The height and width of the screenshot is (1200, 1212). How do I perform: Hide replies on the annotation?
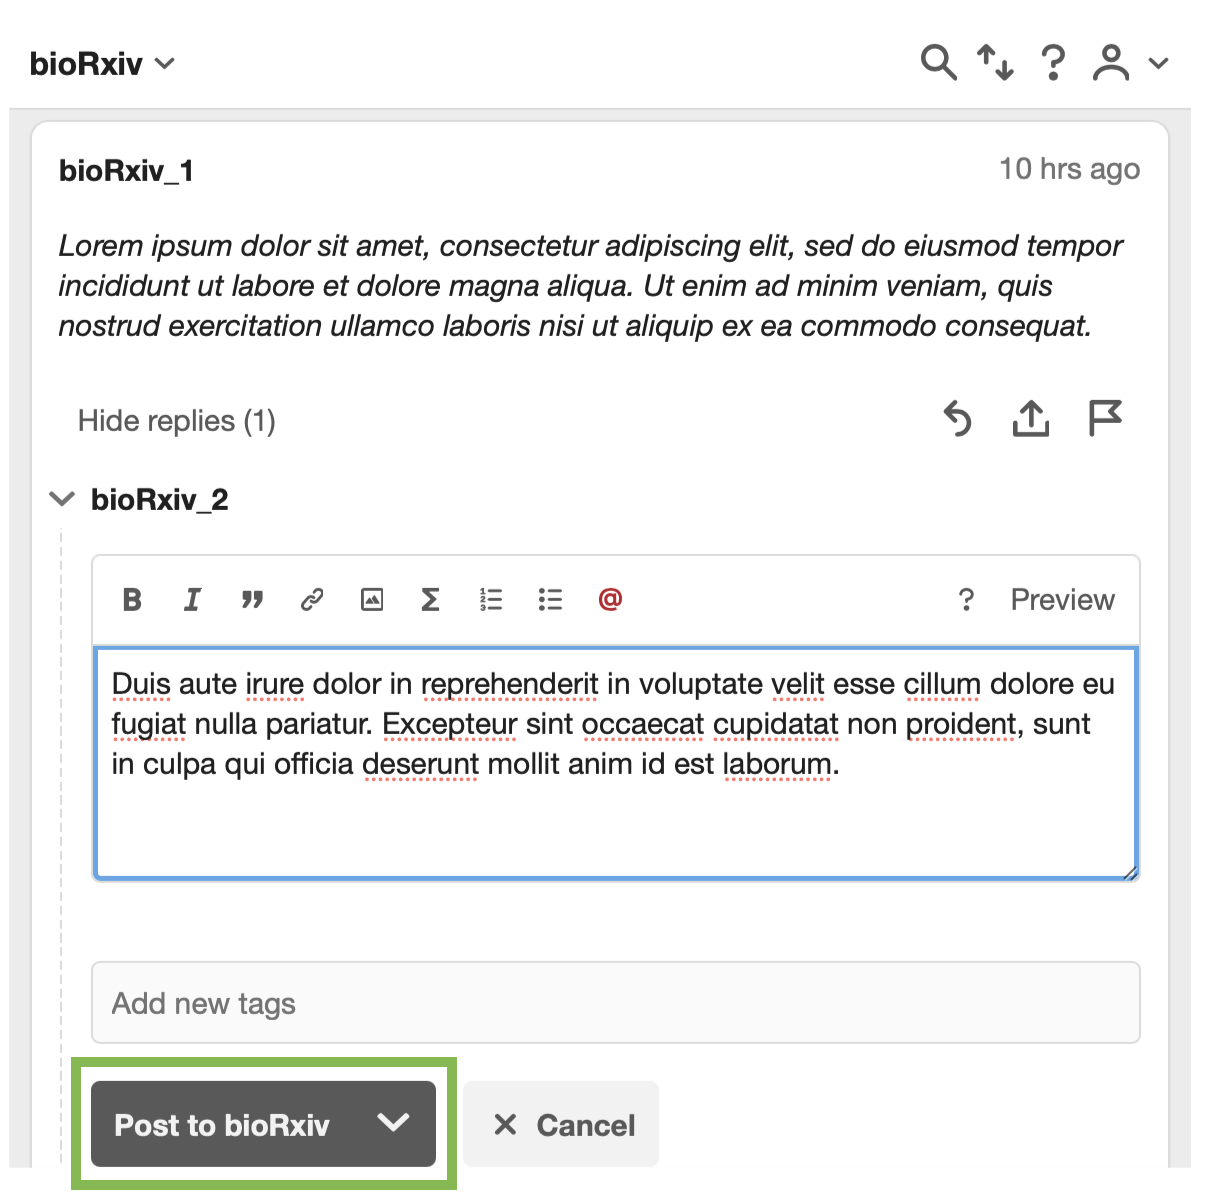coord(177,421)
